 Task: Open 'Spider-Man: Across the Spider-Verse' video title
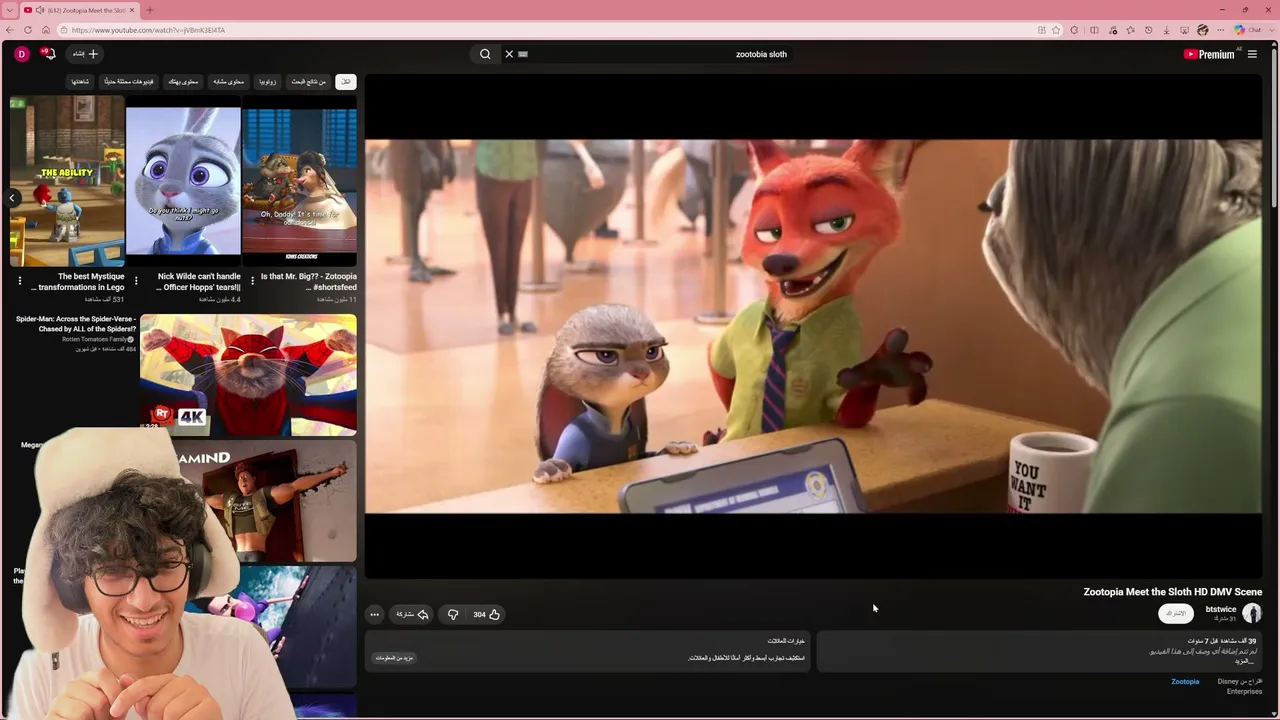click(76, 324)
